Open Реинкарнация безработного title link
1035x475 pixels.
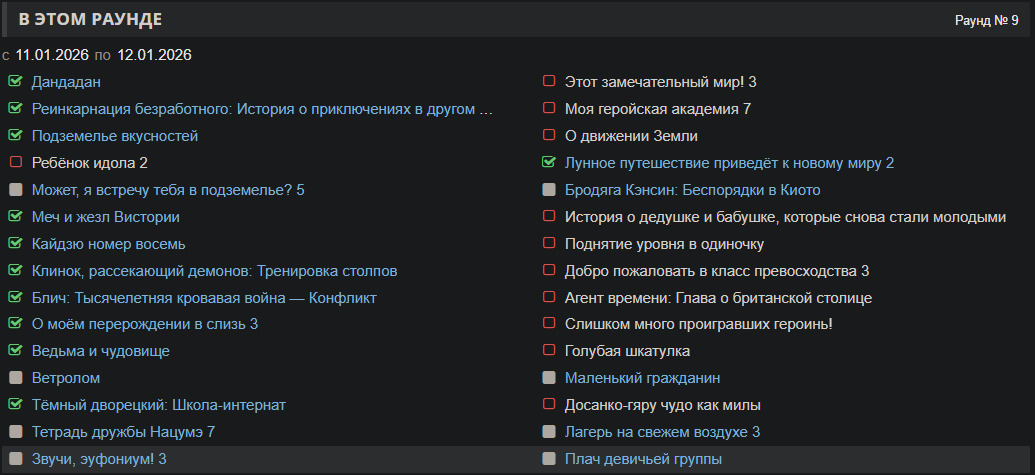(262, 108)
